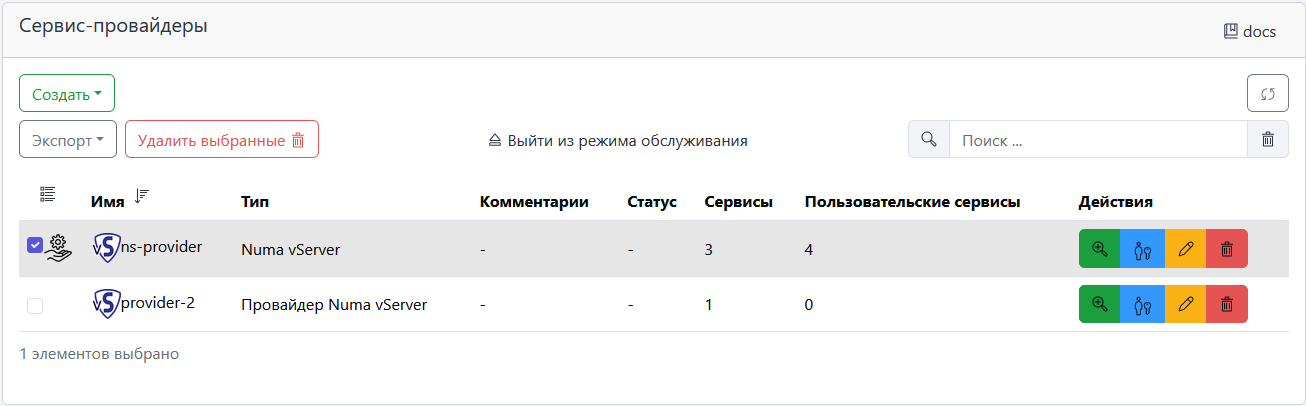Edit provider-2 with the pencil button
This screenshot has width=1306, height=406.
[1186, 304]
